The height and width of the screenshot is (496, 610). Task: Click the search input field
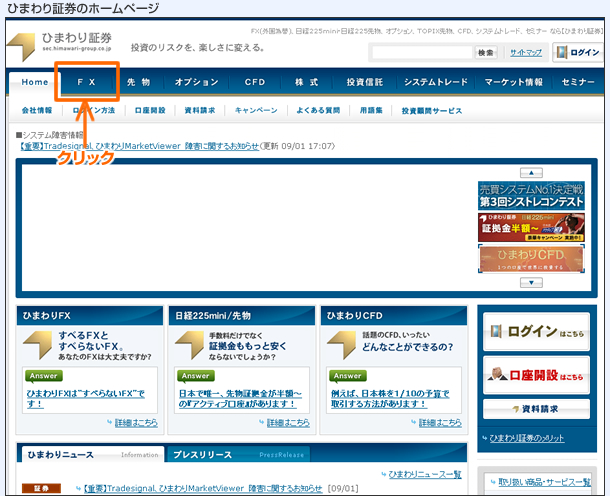coord(422,53)
